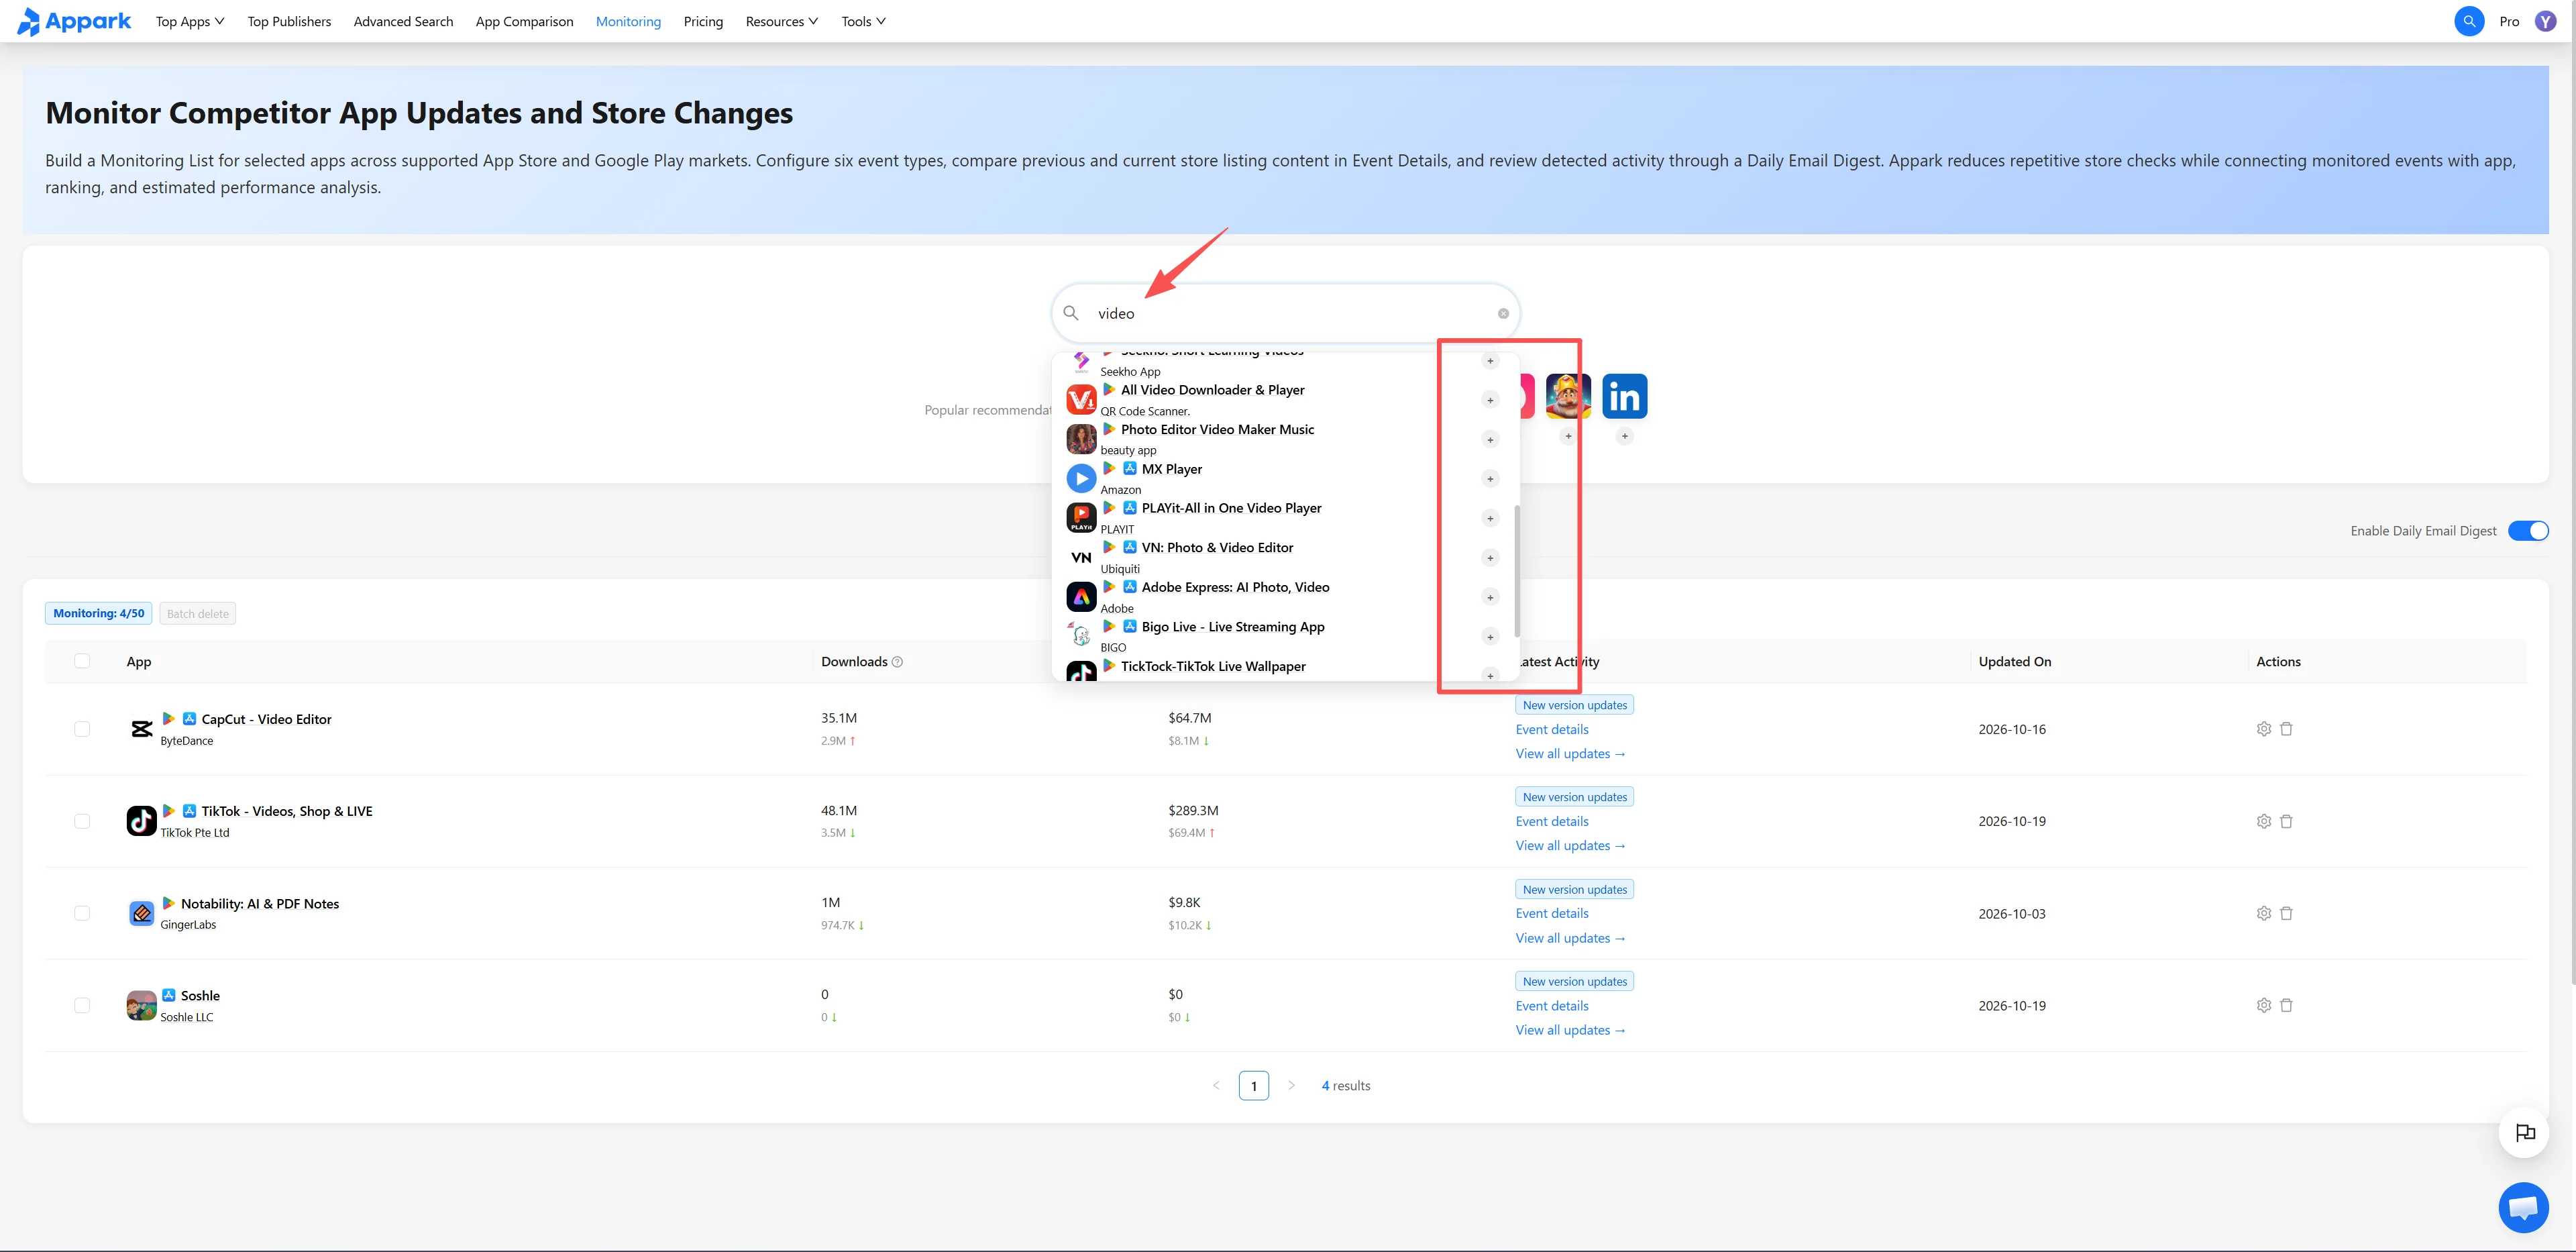This screenshot has height=1252, width=2576.
Task: Expand the Tools dropdown menu
Action: 863,21
